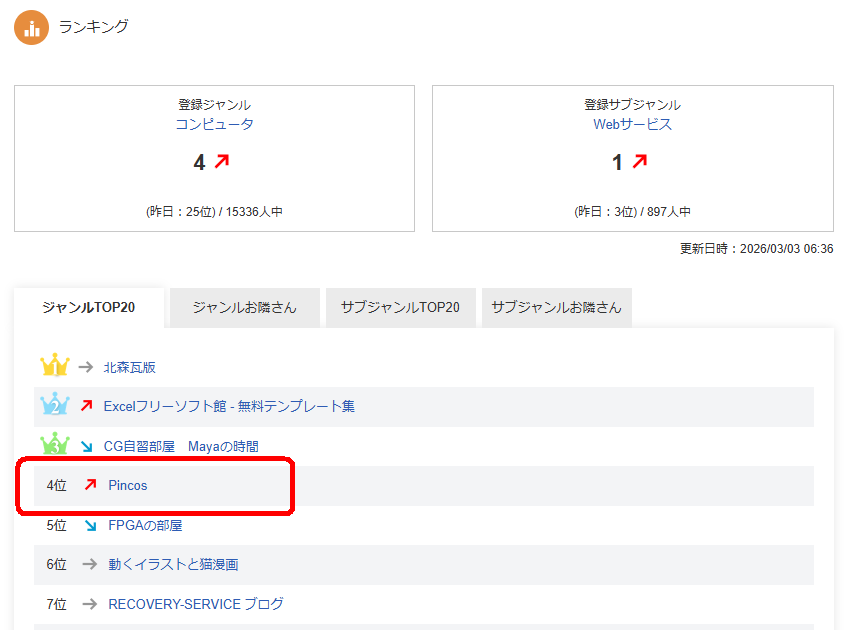Click the (昨日：3位) / 897人中 text
This screenshot has height=630, width=847.
click(633, 211)
